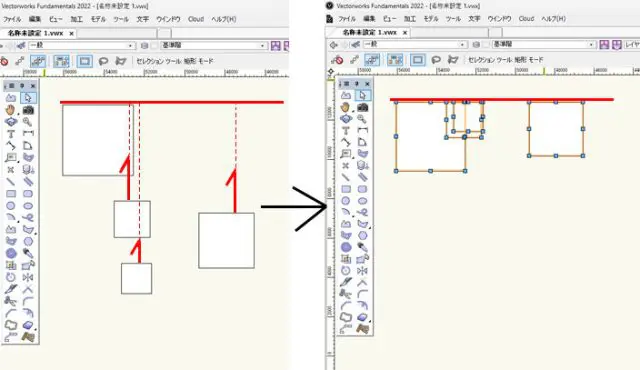640x370 pixels.
Task: Toggle polygonal marquee mode in right window
Action: [453, 60]
